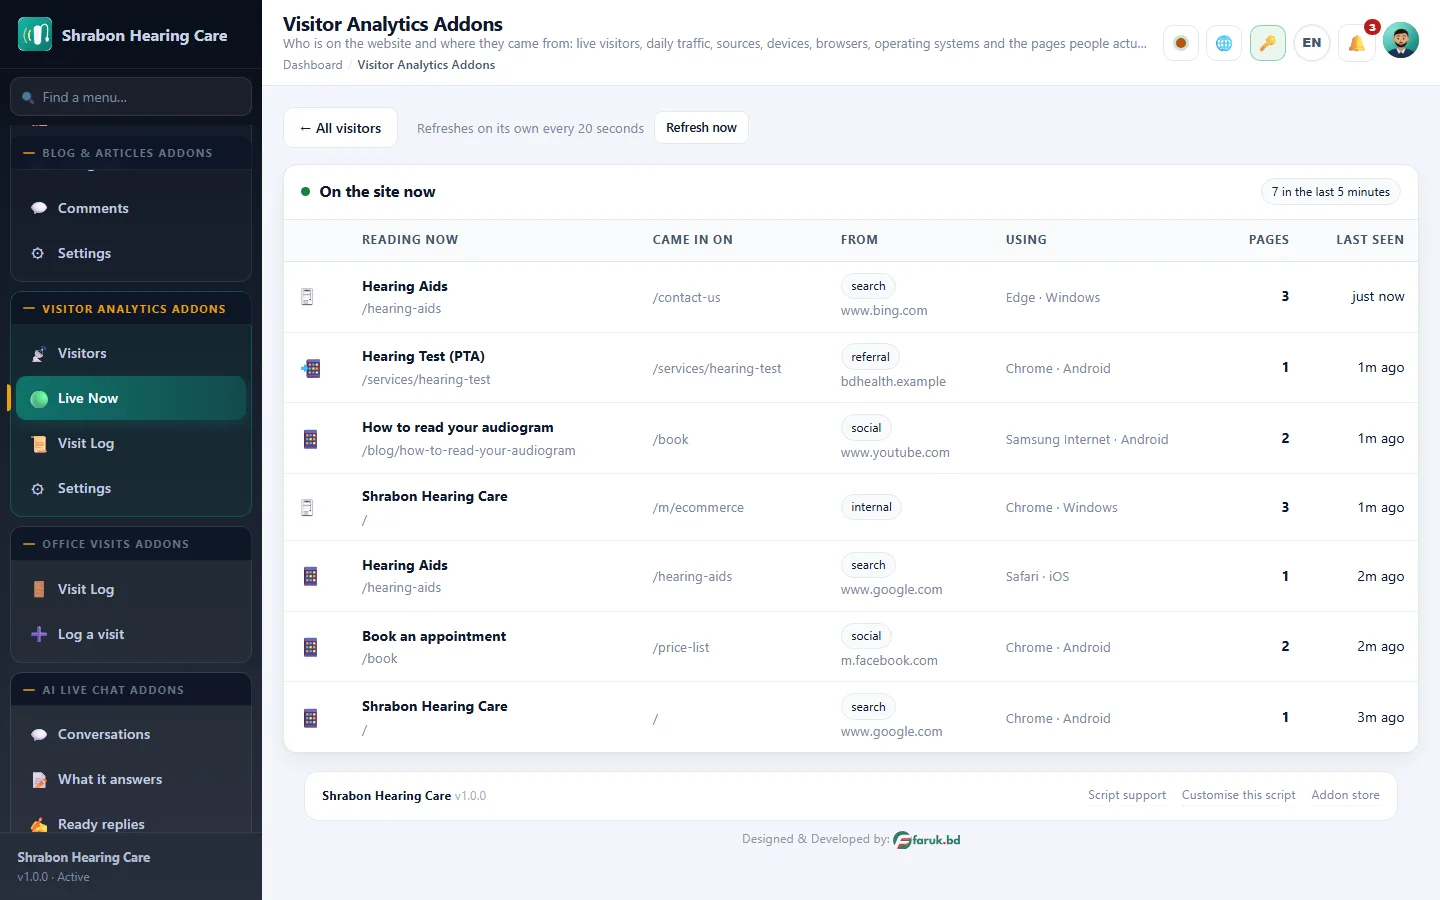1440x900 pixels.
Task: Click the /m/ecommerce landing path
Action: [x=698, y=508]
